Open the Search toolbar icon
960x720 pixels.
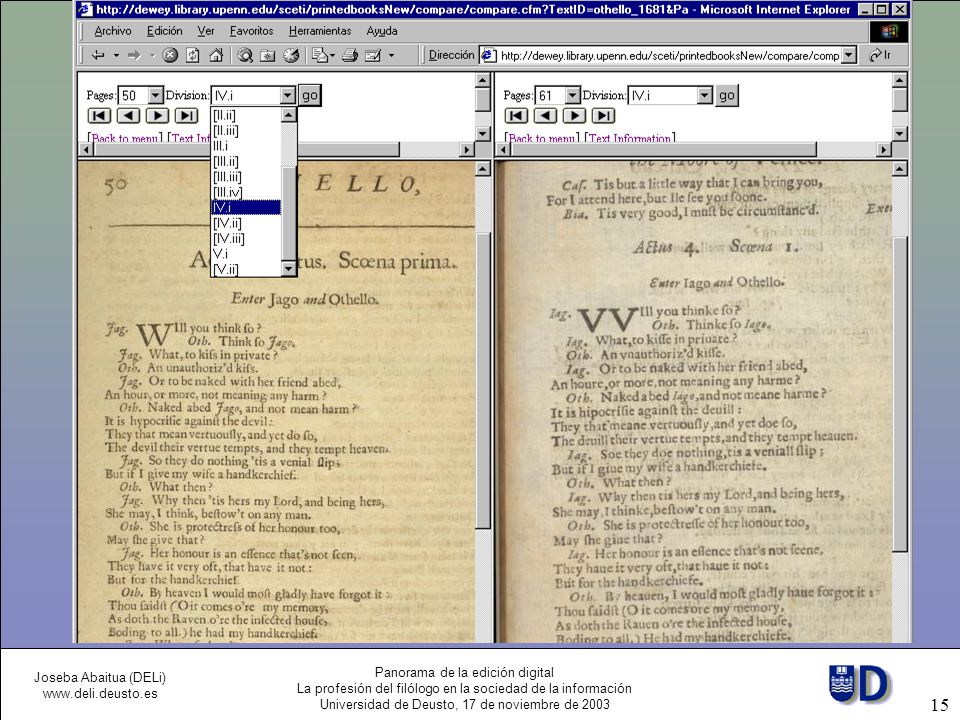click(x=245, y=56)
